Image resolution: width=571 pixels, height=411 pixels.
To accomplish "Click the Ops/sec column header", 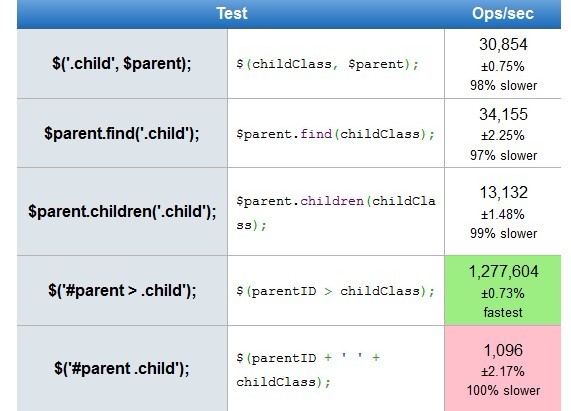I will click(x=503, y=14).
